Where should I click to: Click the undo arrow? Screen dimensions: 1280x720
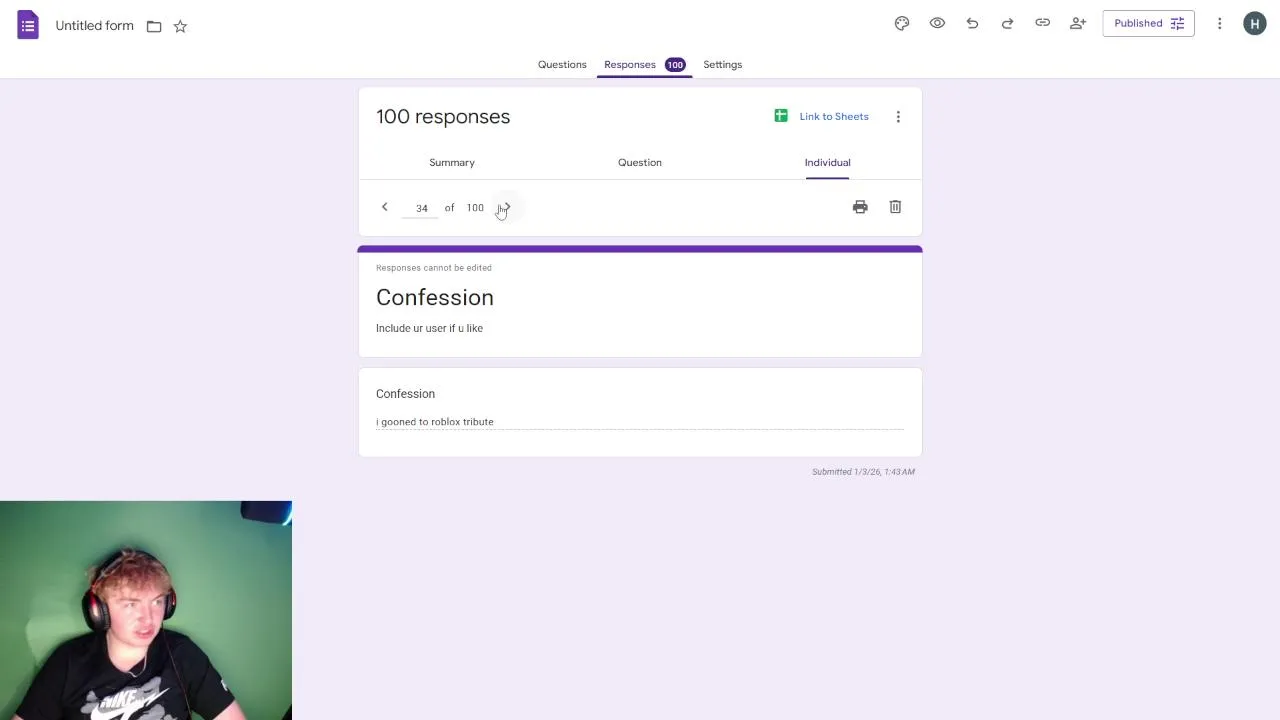point(972,23)
